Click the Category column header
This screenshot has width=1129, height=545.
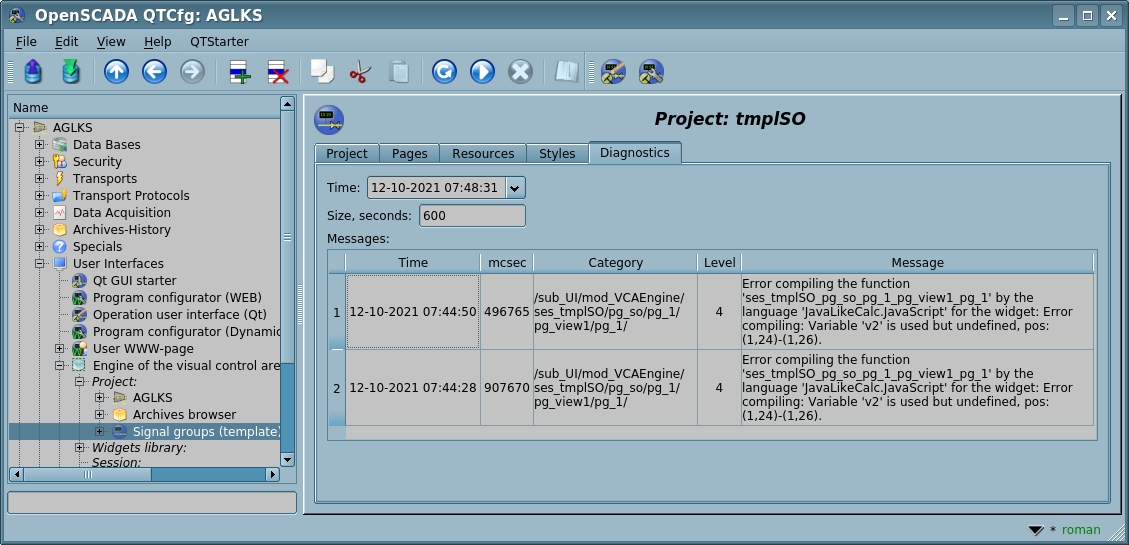[x=615, y=263]
